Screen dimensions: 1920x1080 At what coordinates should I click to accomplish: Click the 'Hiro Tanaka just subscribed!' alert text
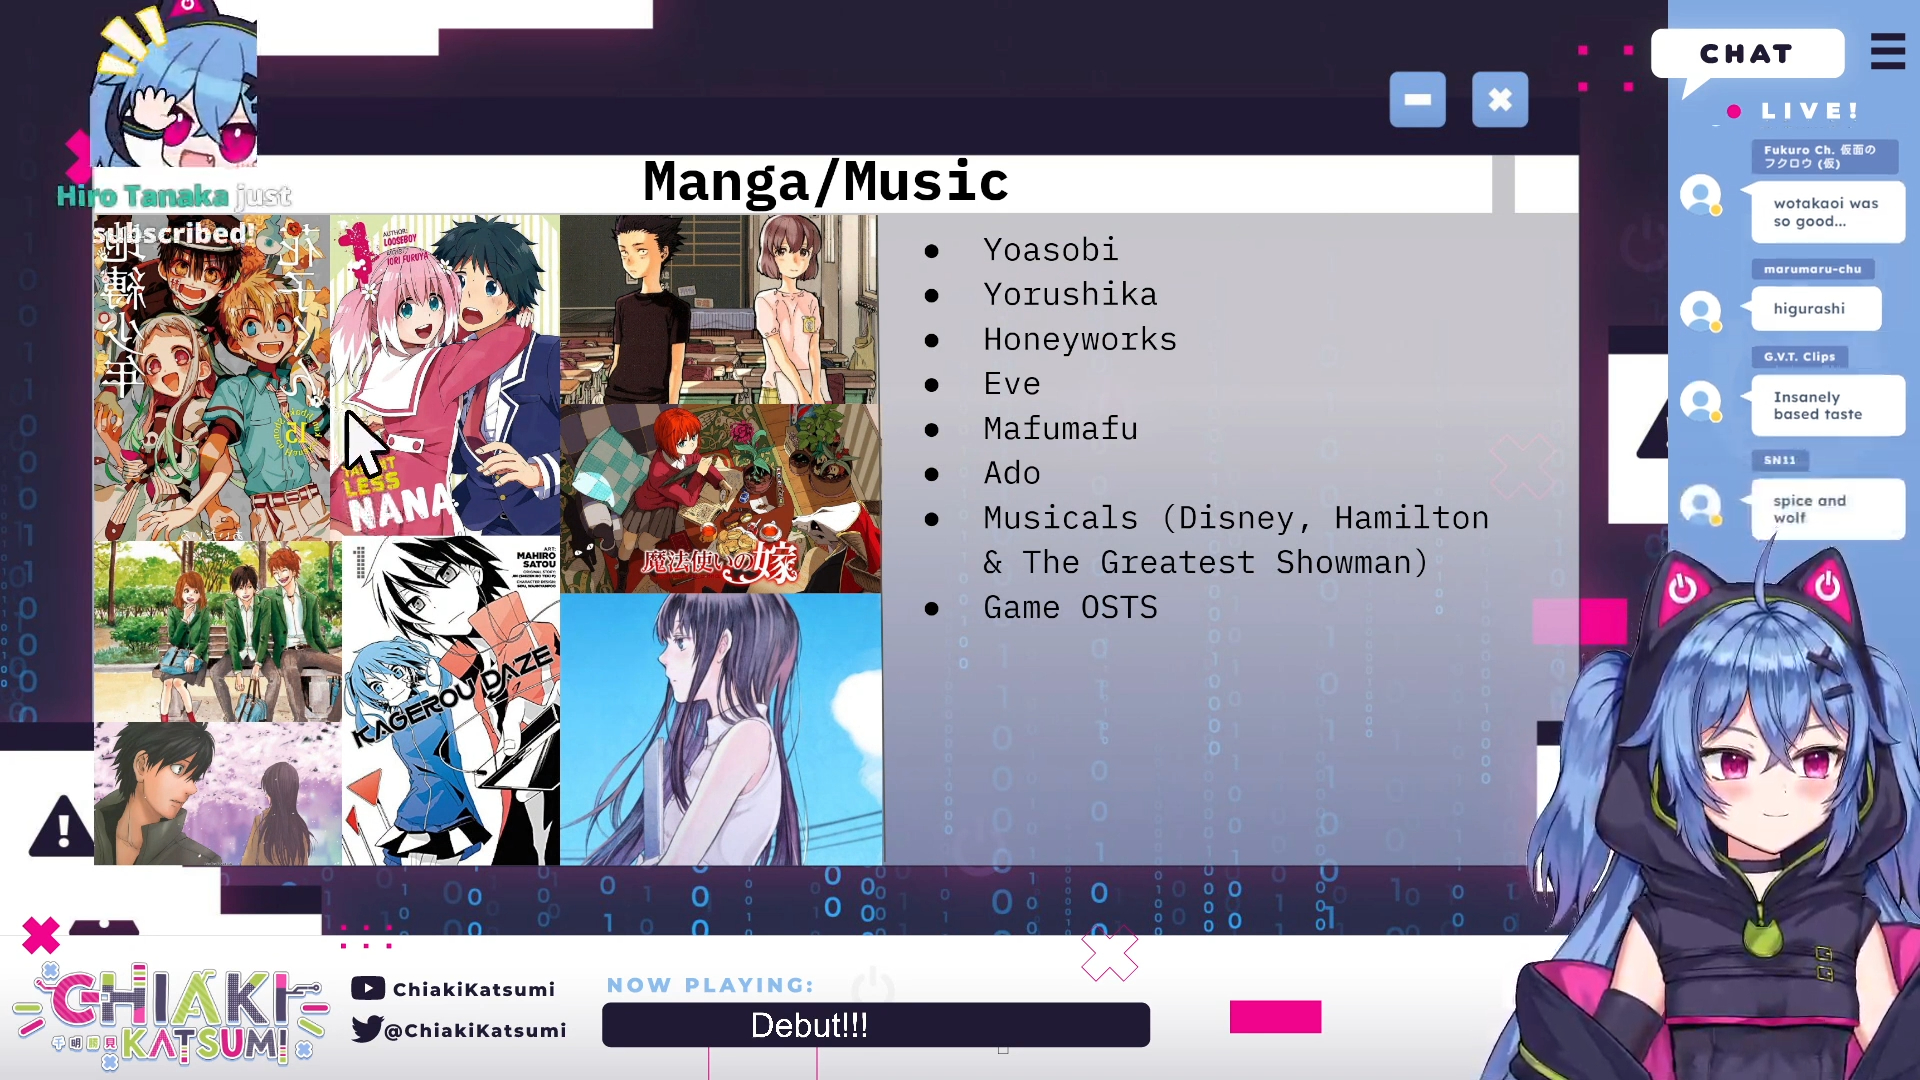click(x=174, y=214)
